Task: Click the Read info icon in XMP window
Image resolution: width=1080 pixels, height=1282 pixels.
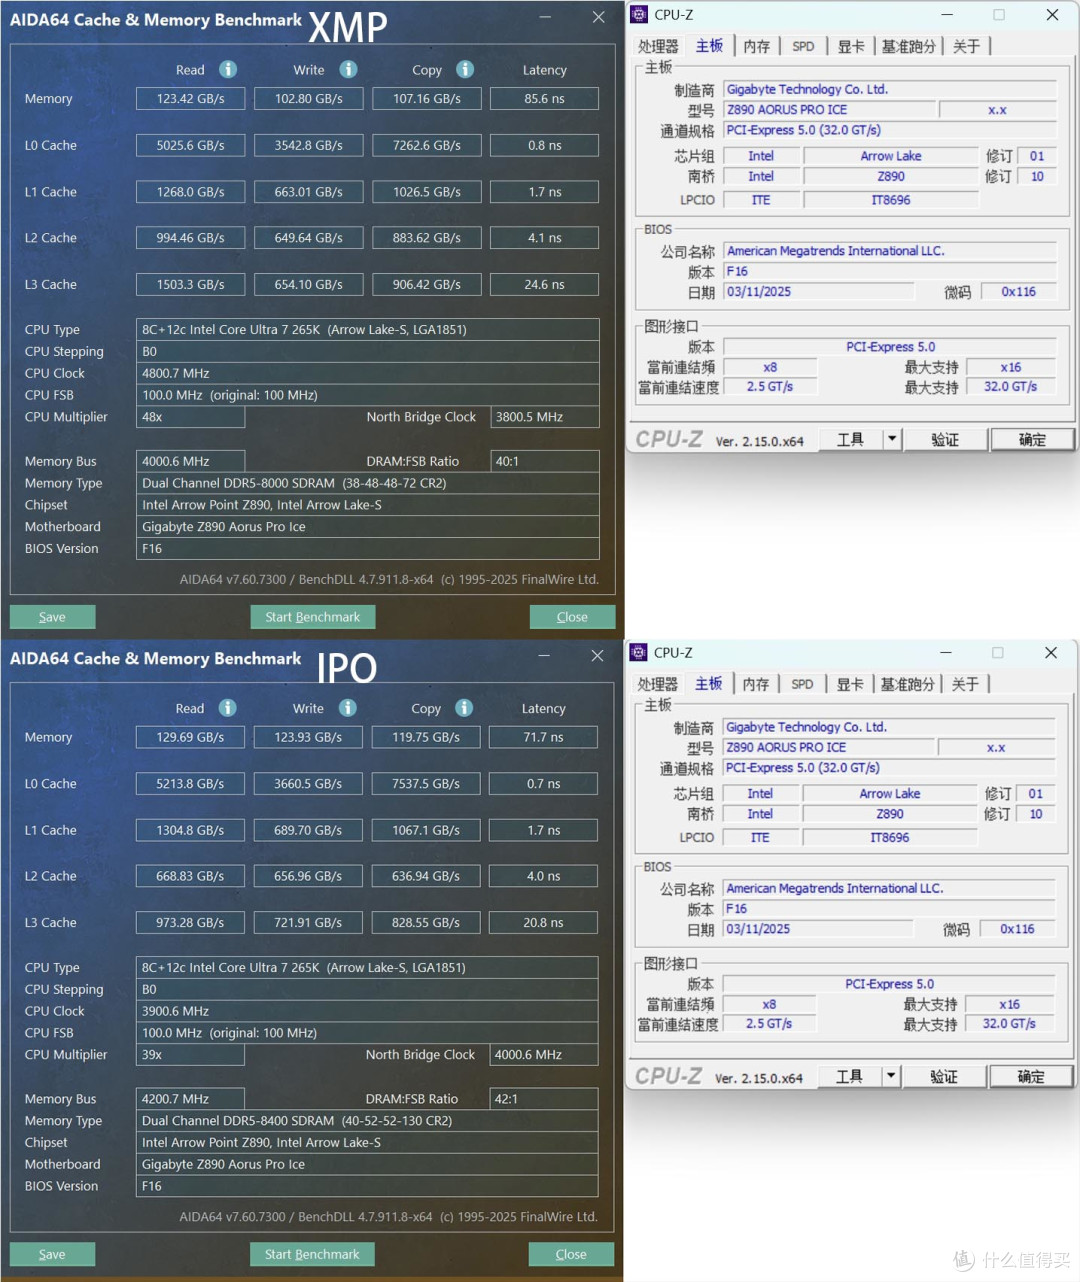Action: (228, 69)
